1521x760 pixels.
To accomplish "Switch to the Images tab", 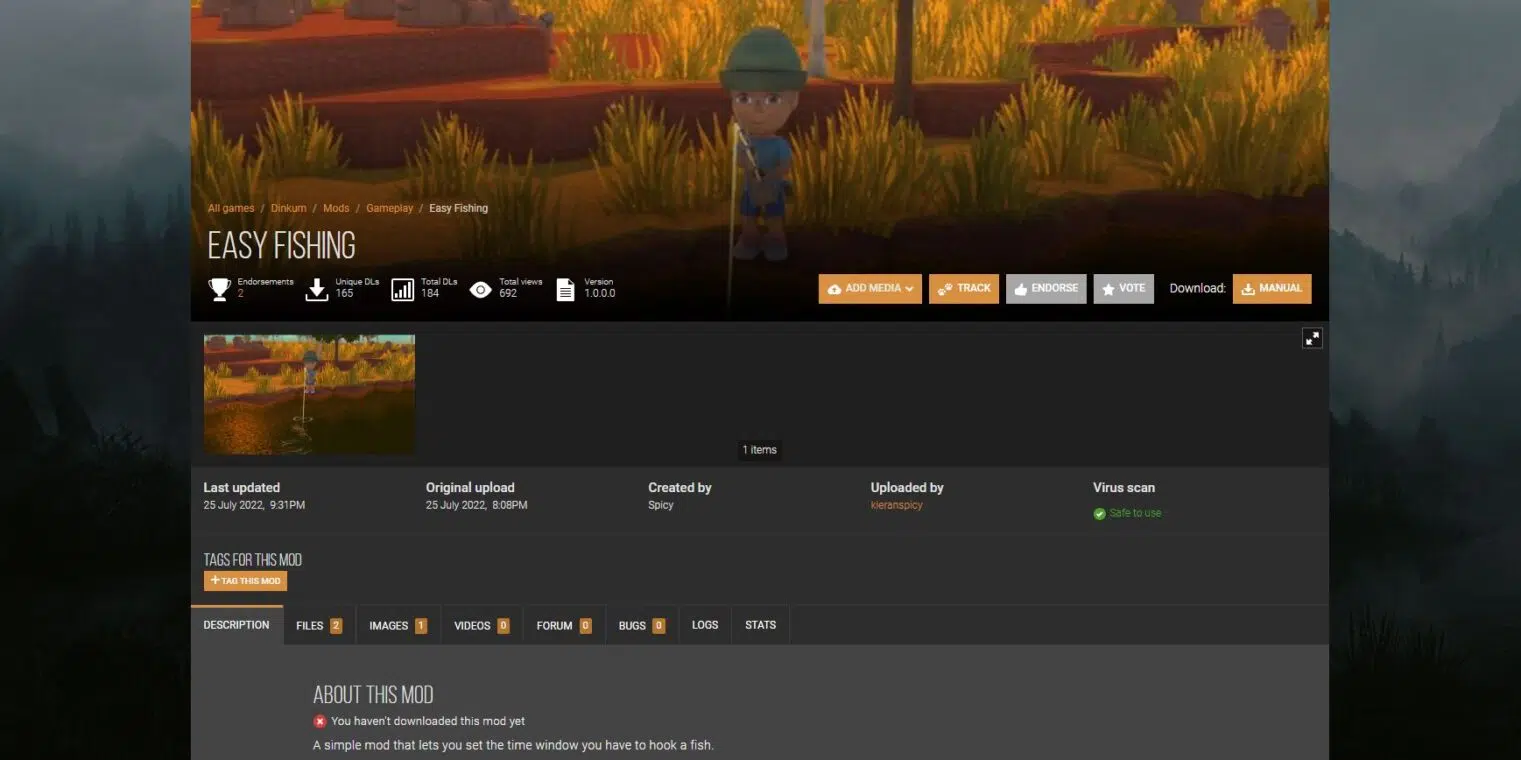I will point(398,625).
